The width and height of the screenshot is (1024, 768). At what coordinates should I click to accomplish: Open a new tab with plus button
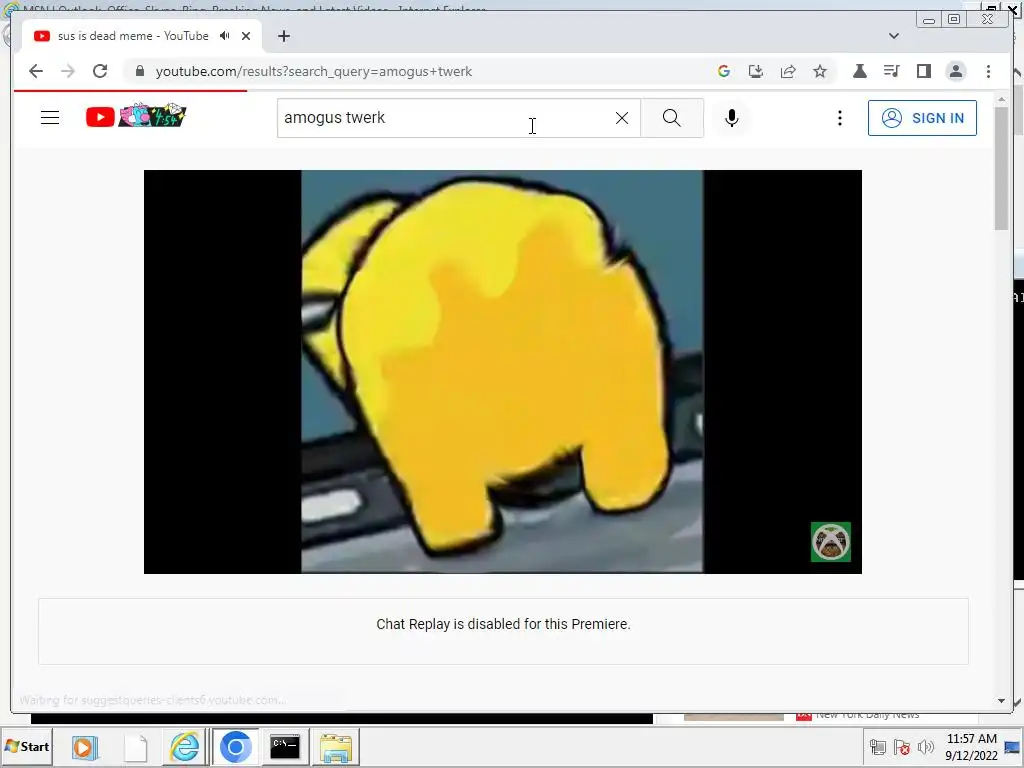pos(283,36)
